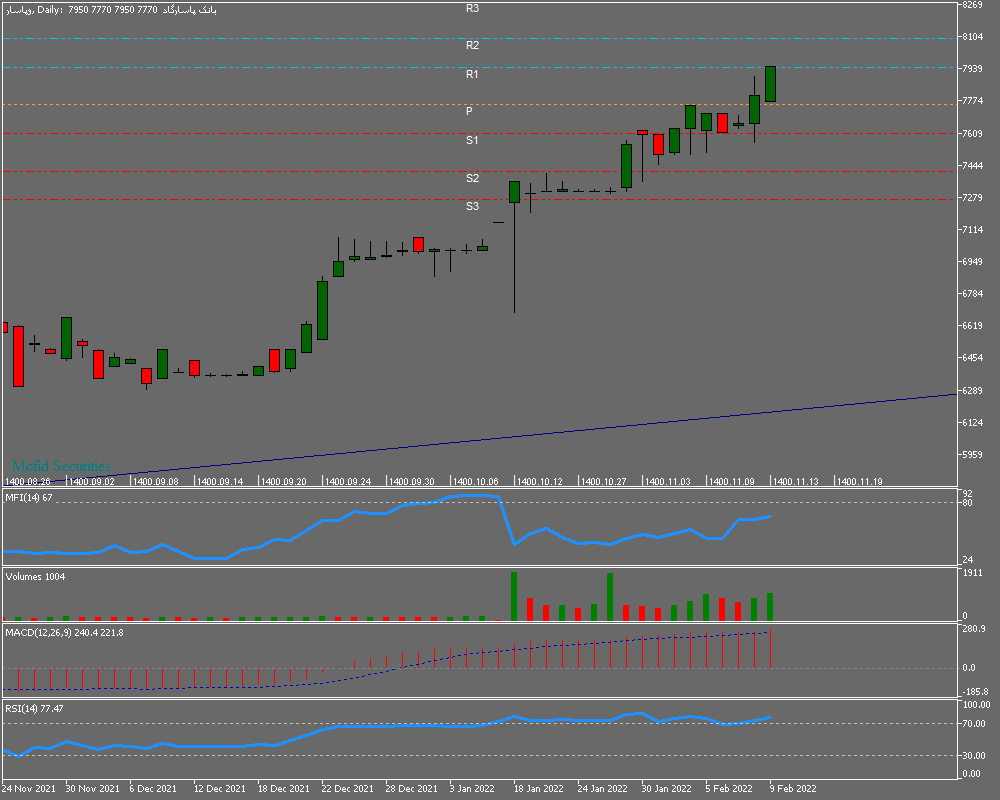The width and height of the screenshot is (1000, 800).
Task: Select the latest tall green candlestick
Action: [x=771, y=84]
